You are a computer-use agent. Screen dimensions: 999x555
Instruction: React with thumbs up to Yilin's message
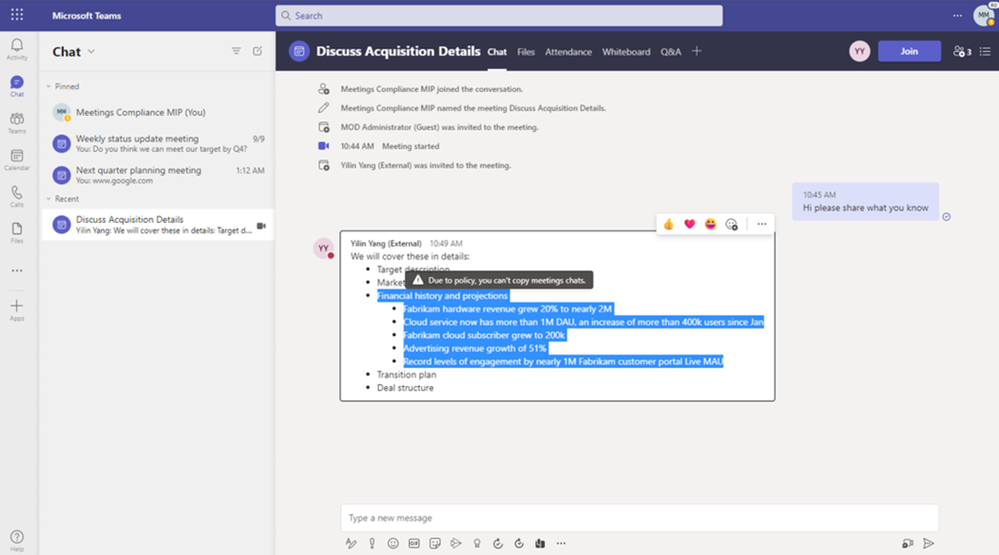pyautogui.click(x=668, y=224)
